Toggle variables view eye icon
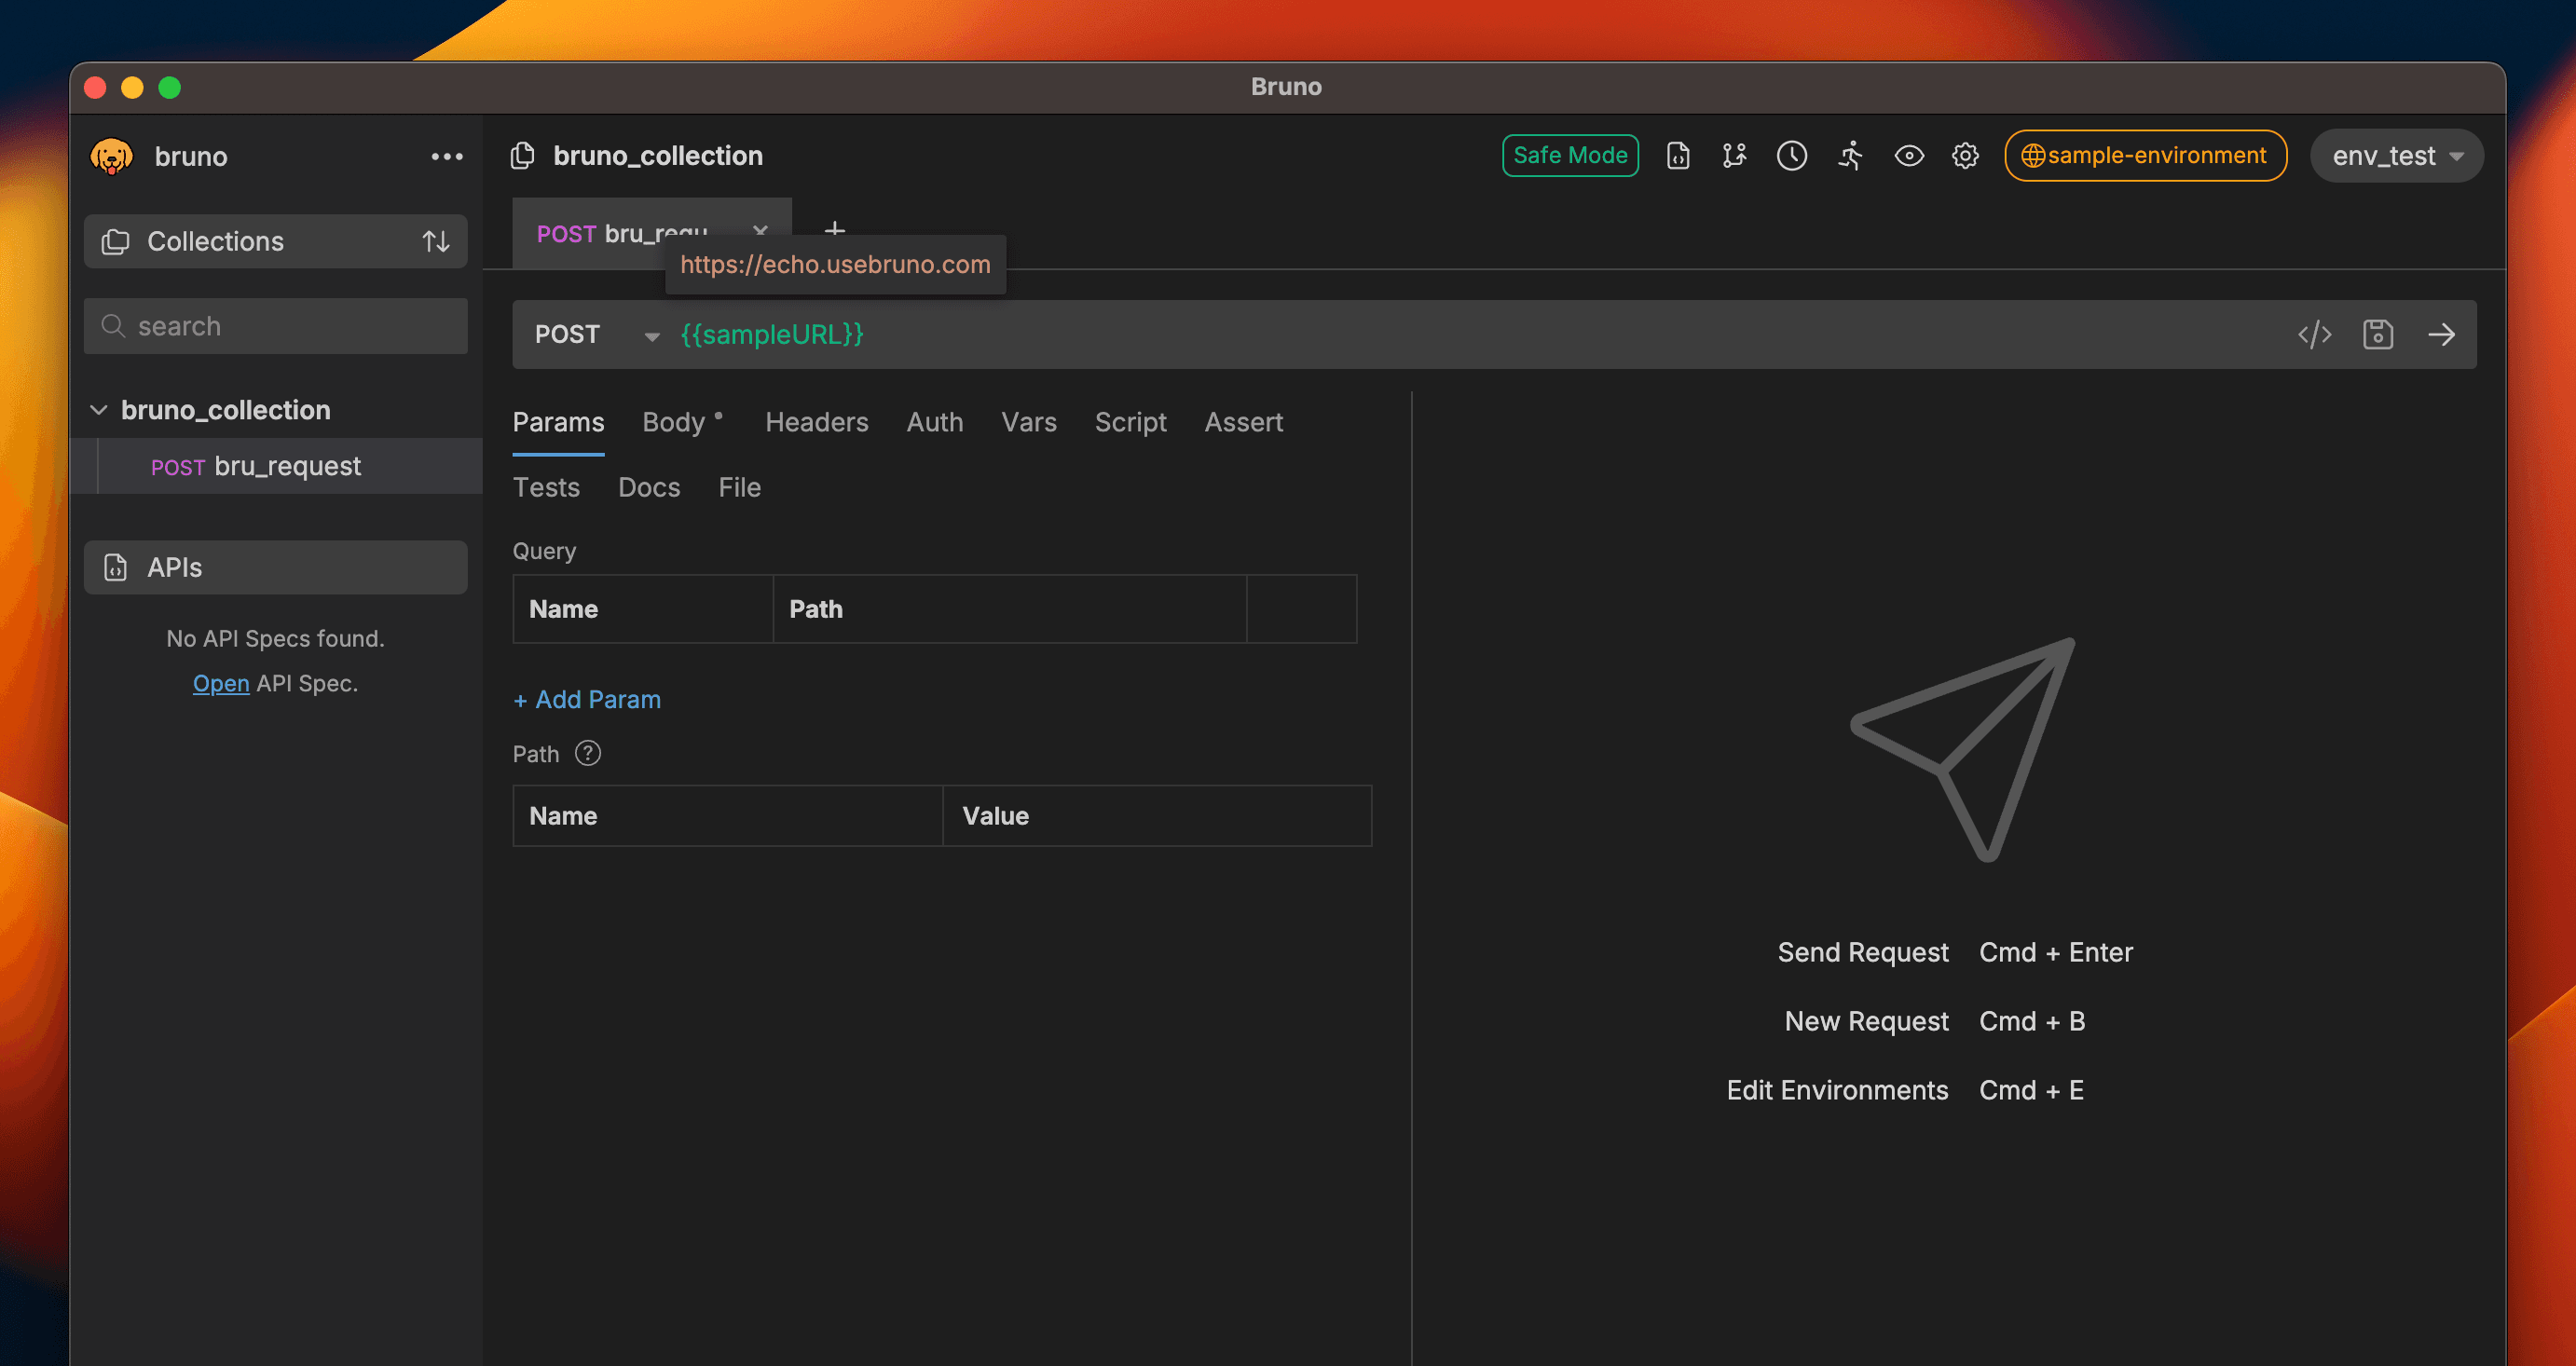The width and height of the screenshot is (2576, 1366). pos(1908,156)
